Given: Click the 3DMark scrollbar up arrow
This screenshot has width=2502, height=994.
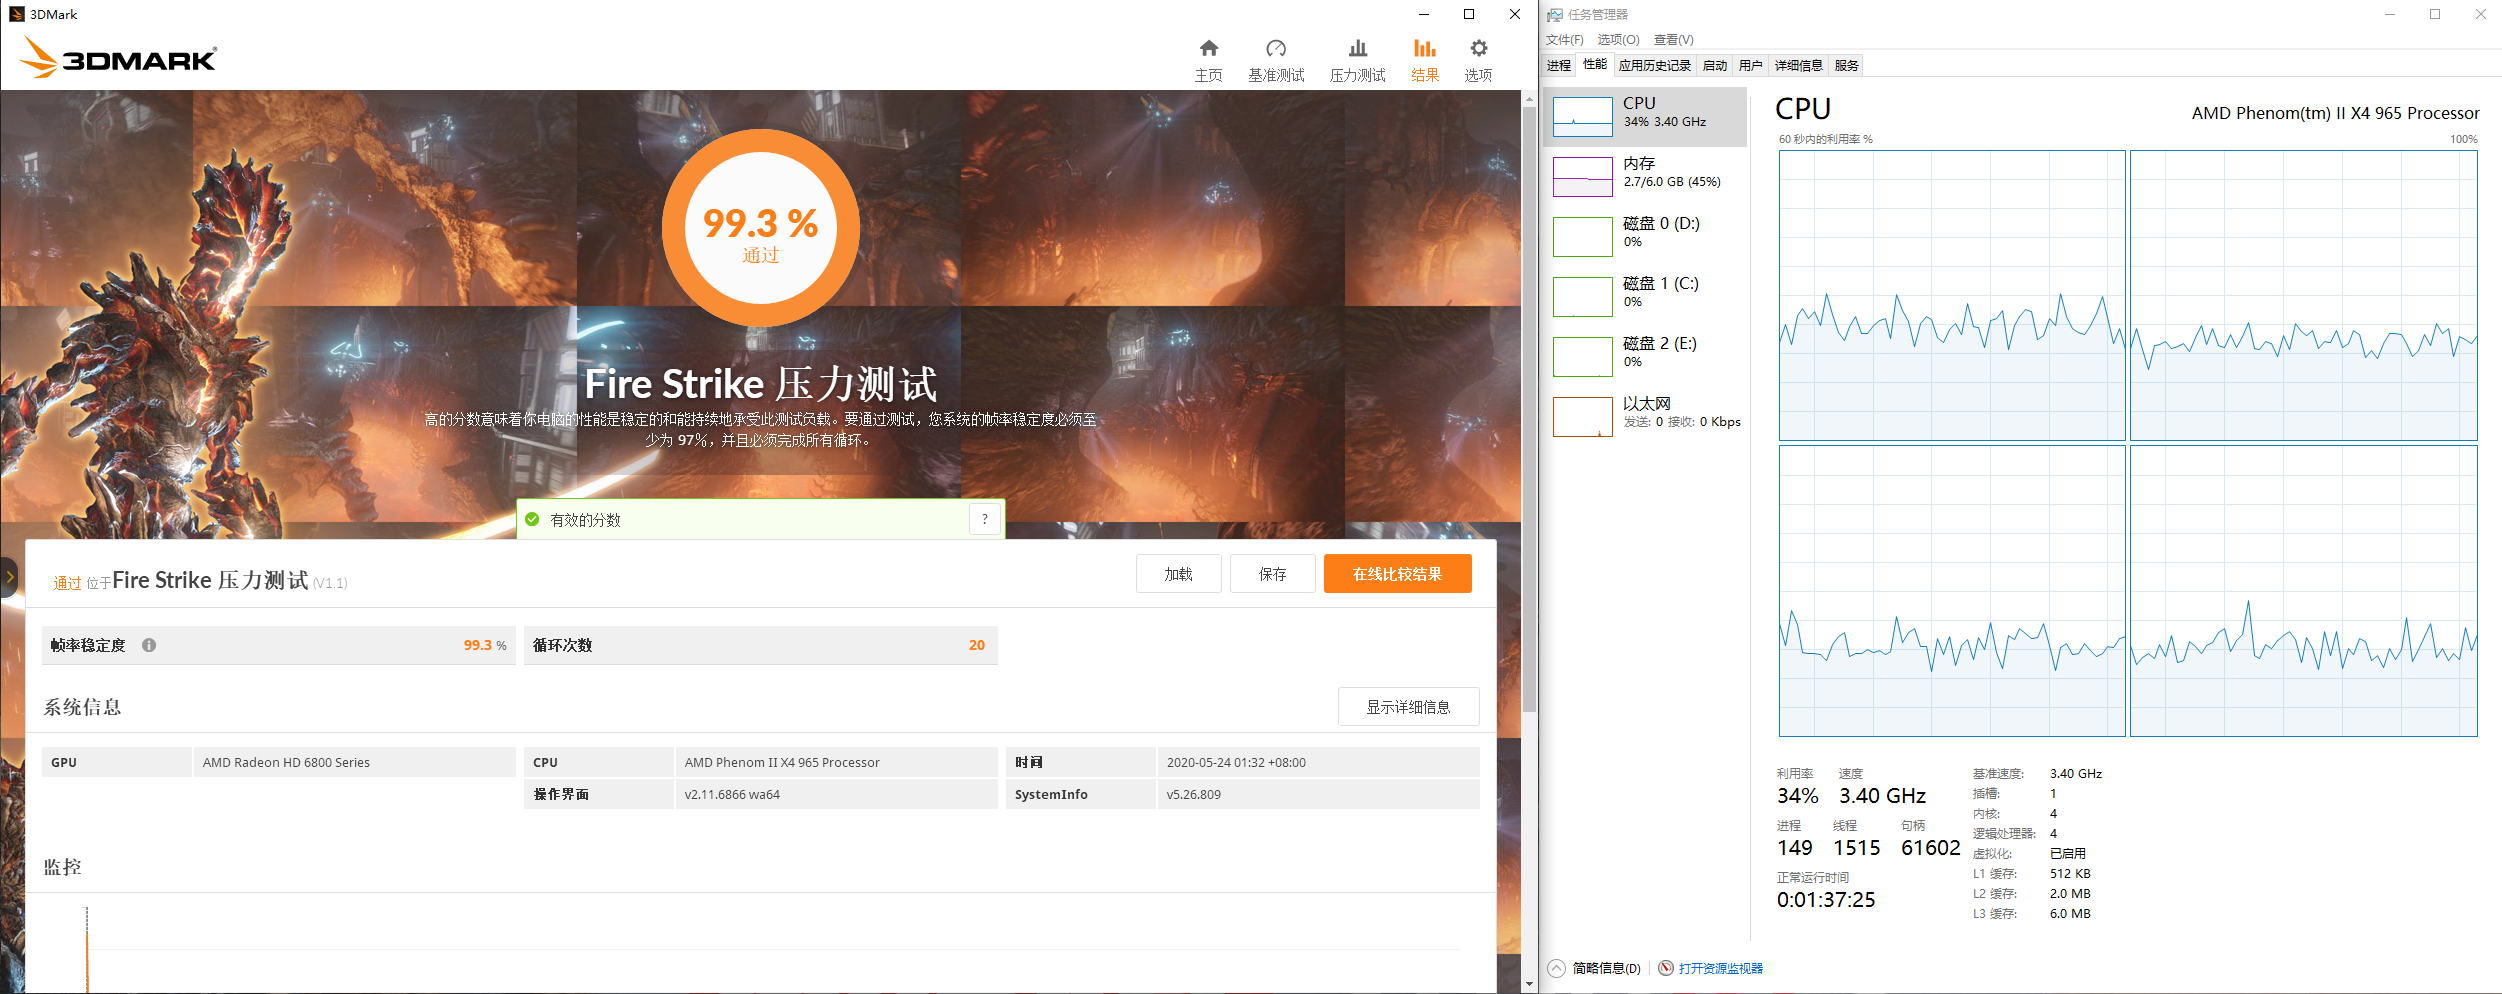Looking at the screenshot, I should pos(1529,99).
